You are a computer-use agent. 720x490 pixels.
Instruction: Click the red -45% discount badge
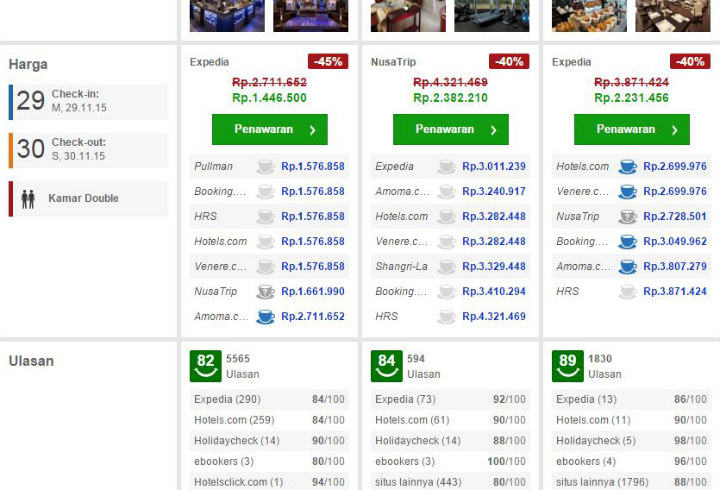point(328,62)
